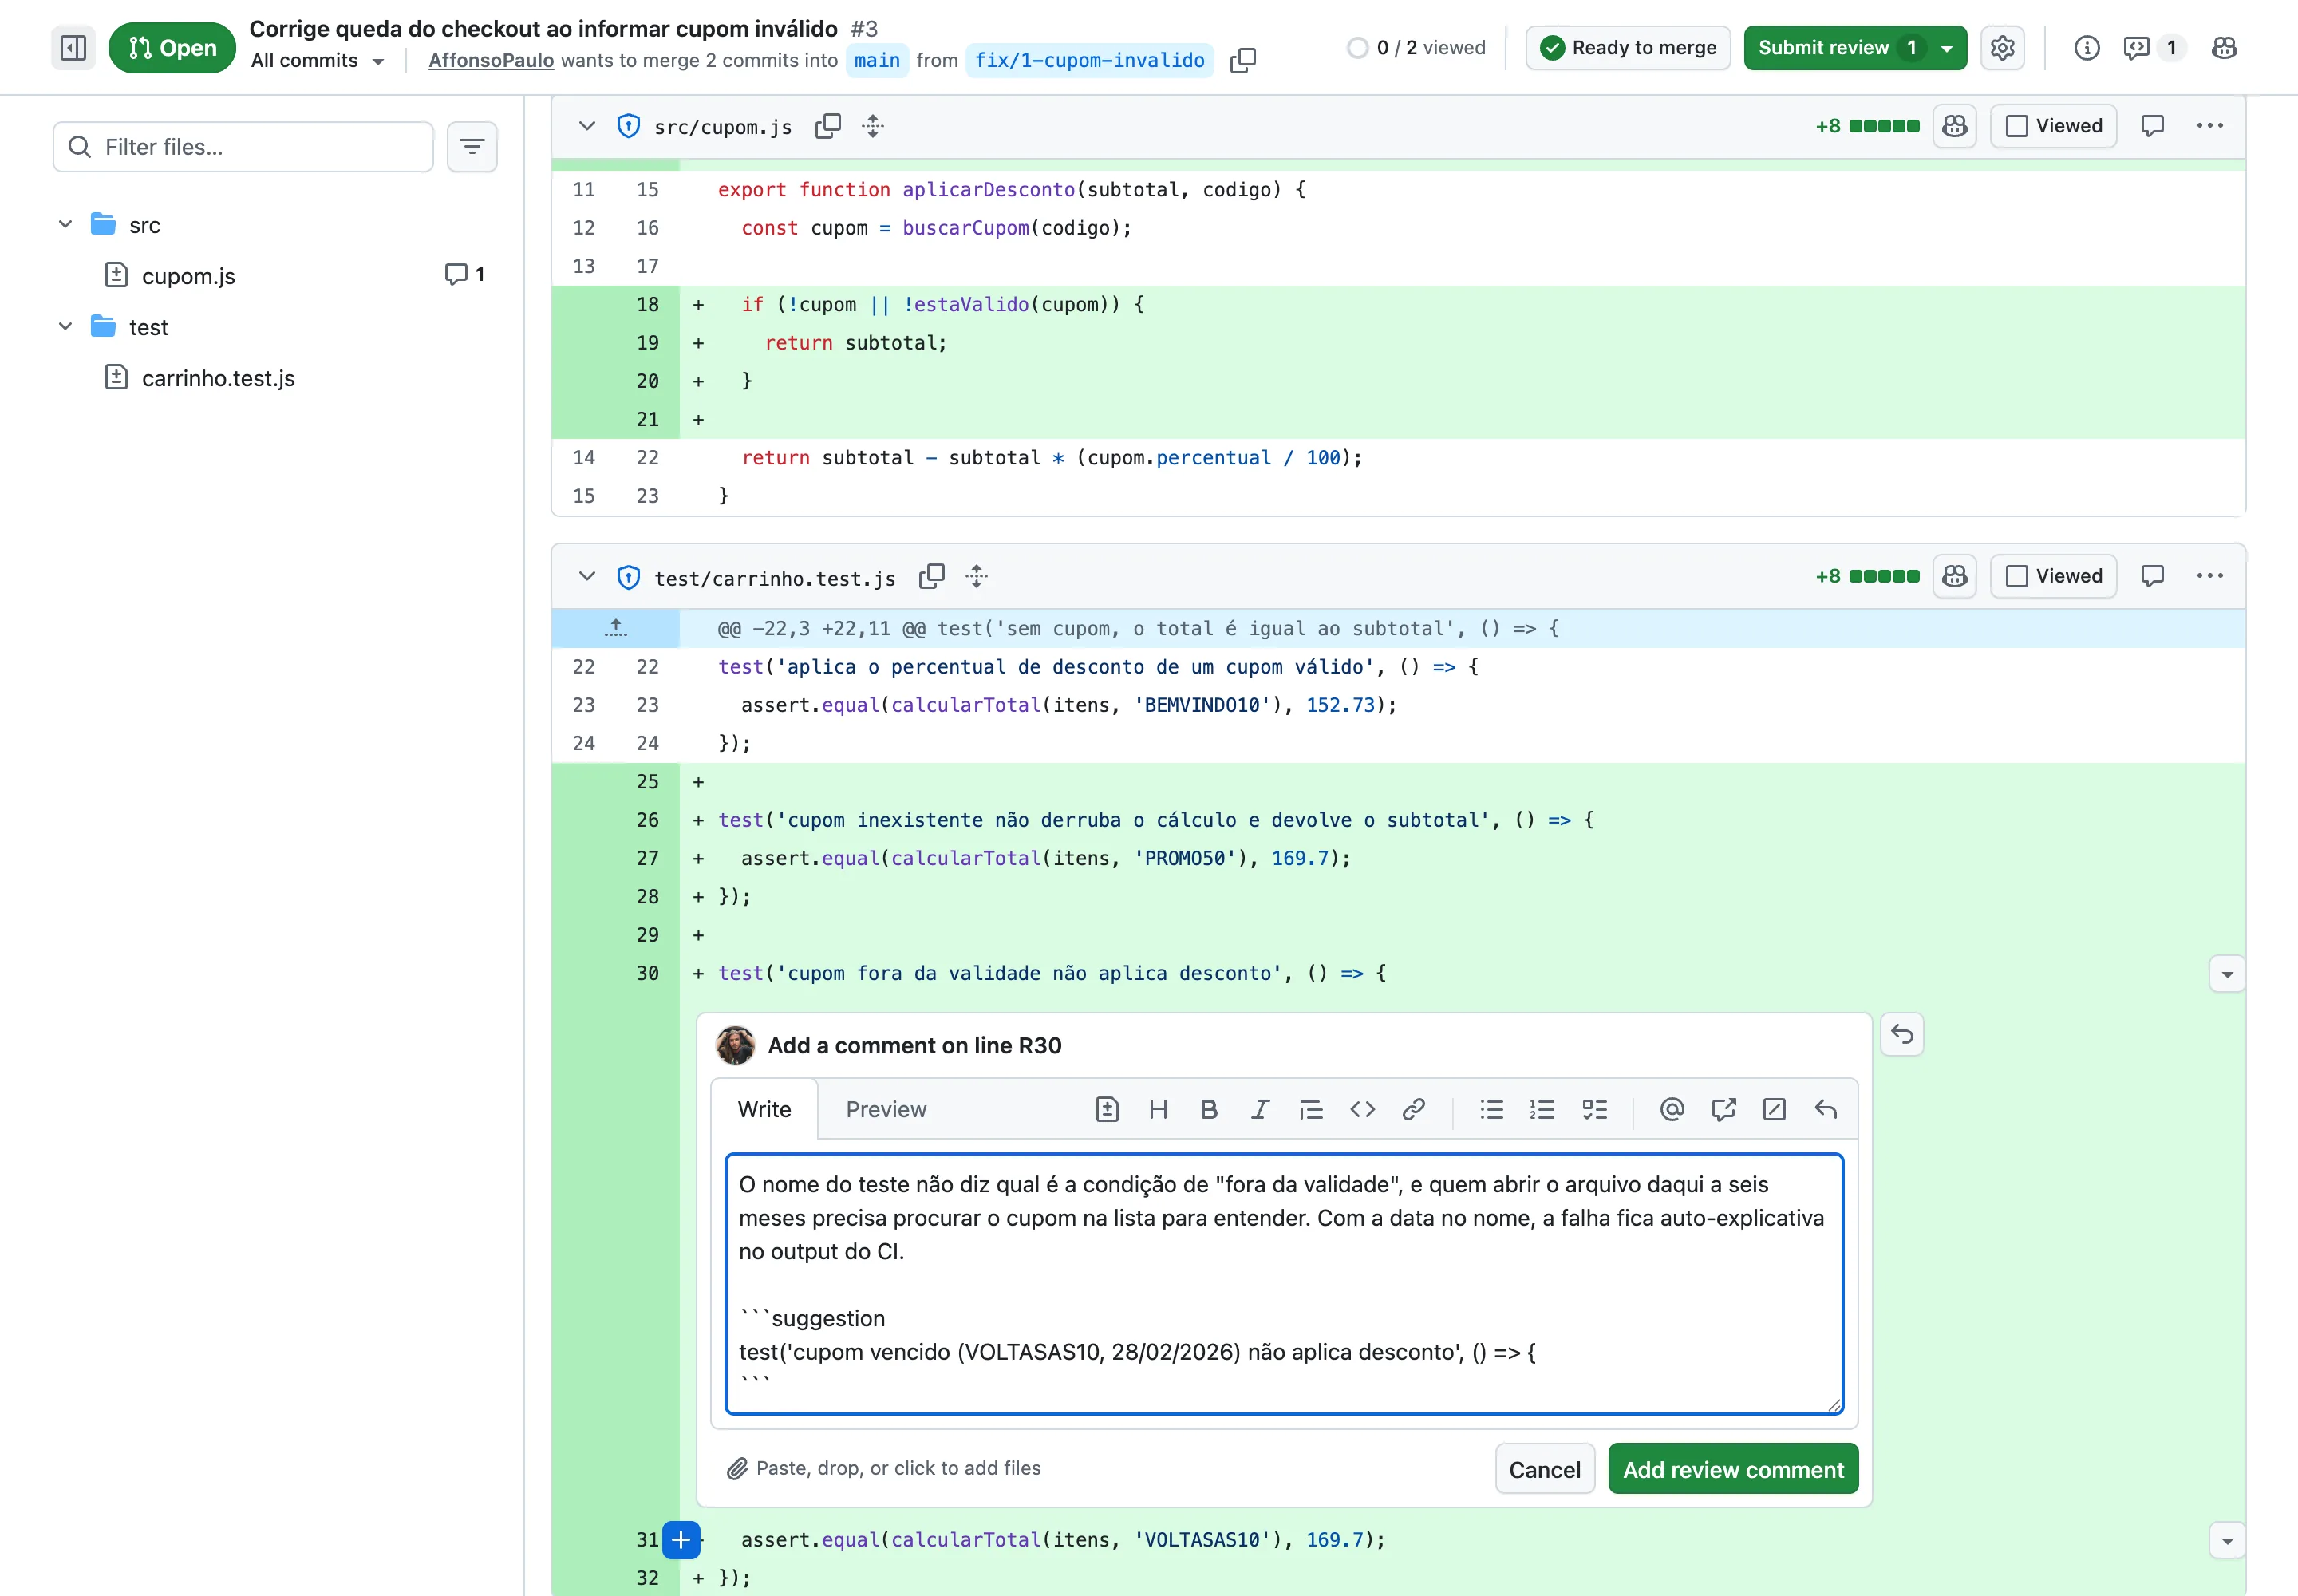
Task: Open file filter options icon
Action: (x=472, y=147)
